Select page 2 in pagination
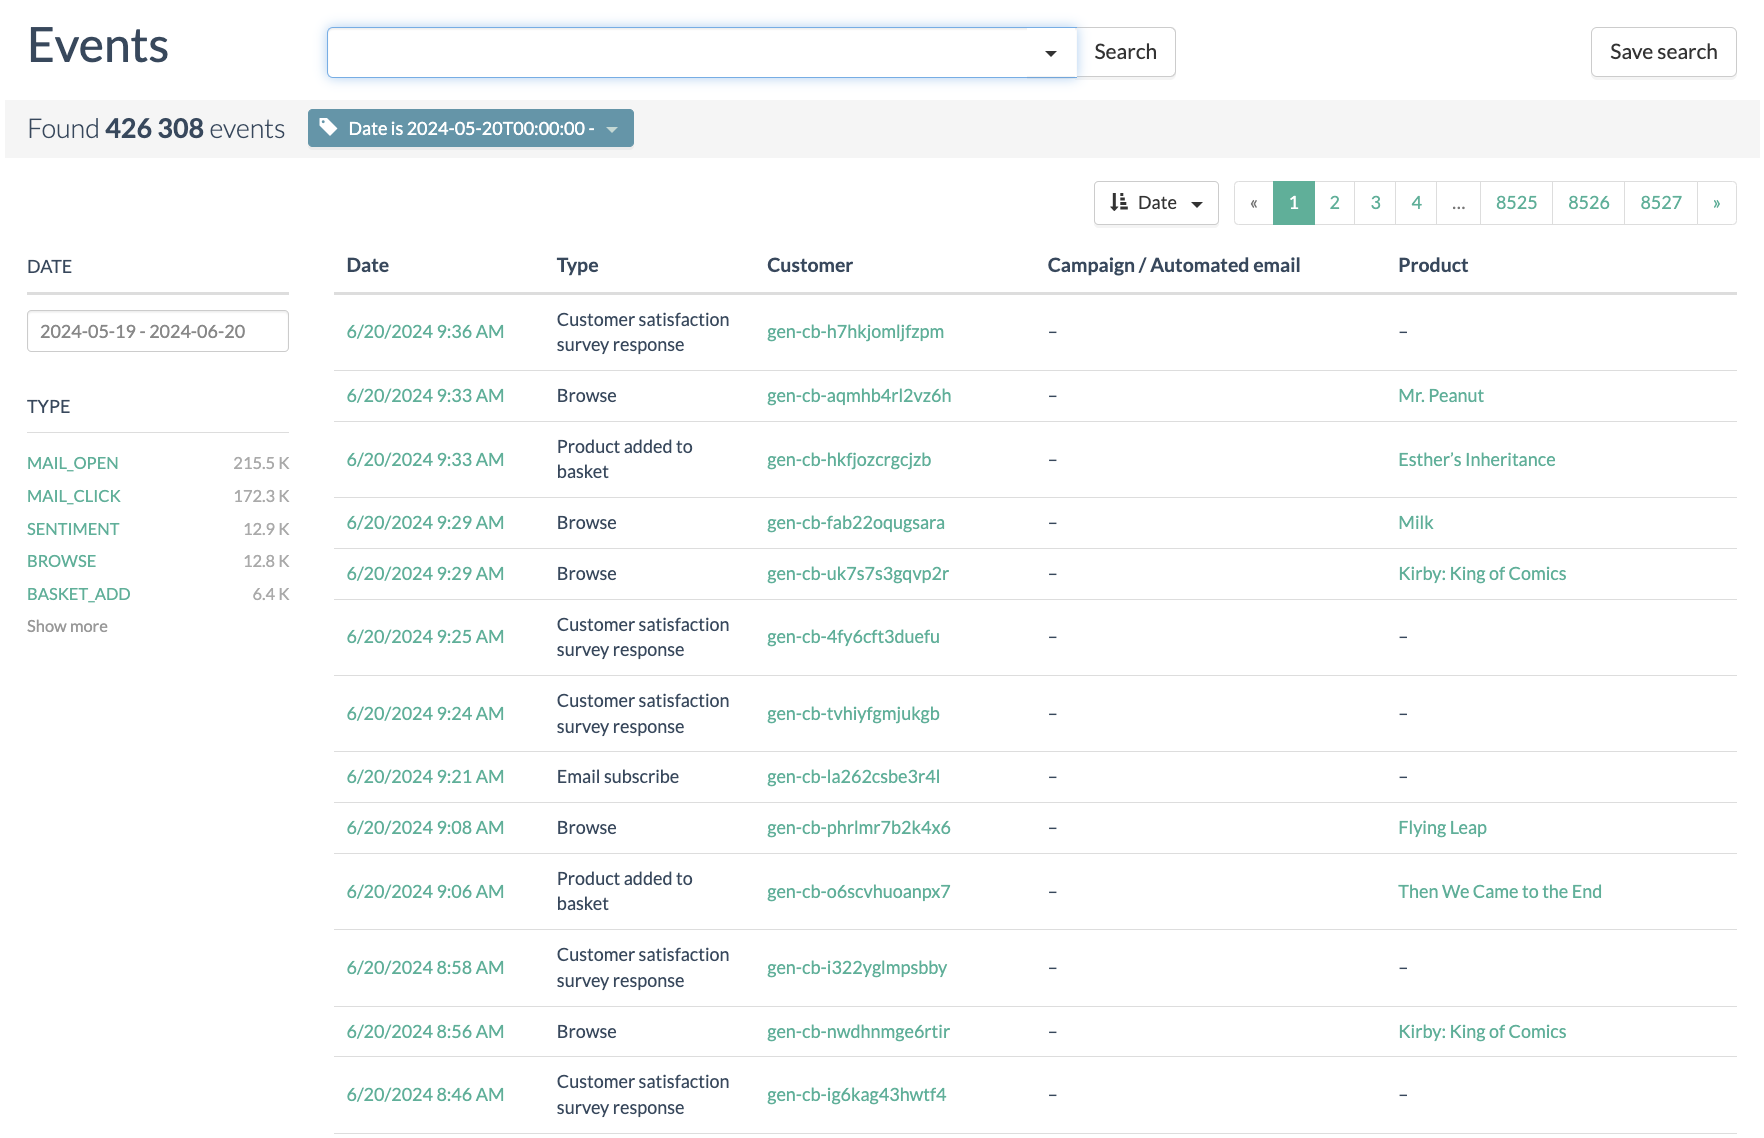The image size is (1764, 1138). 1335,203
